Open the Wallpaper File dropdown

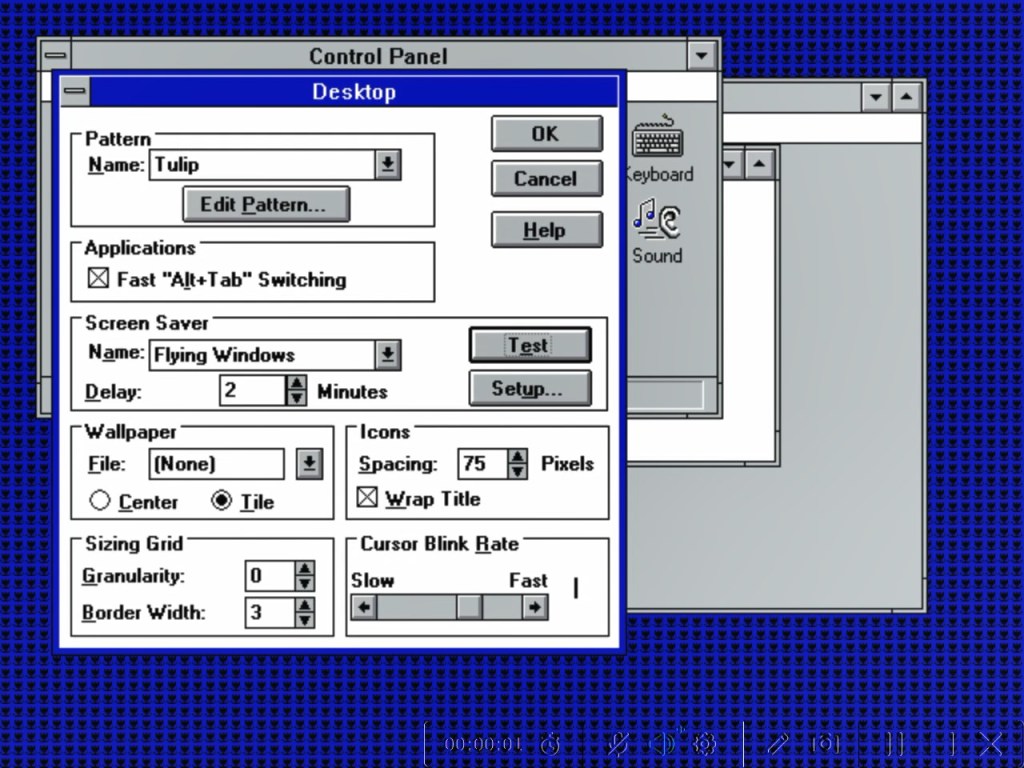click(x=309, y=463)
